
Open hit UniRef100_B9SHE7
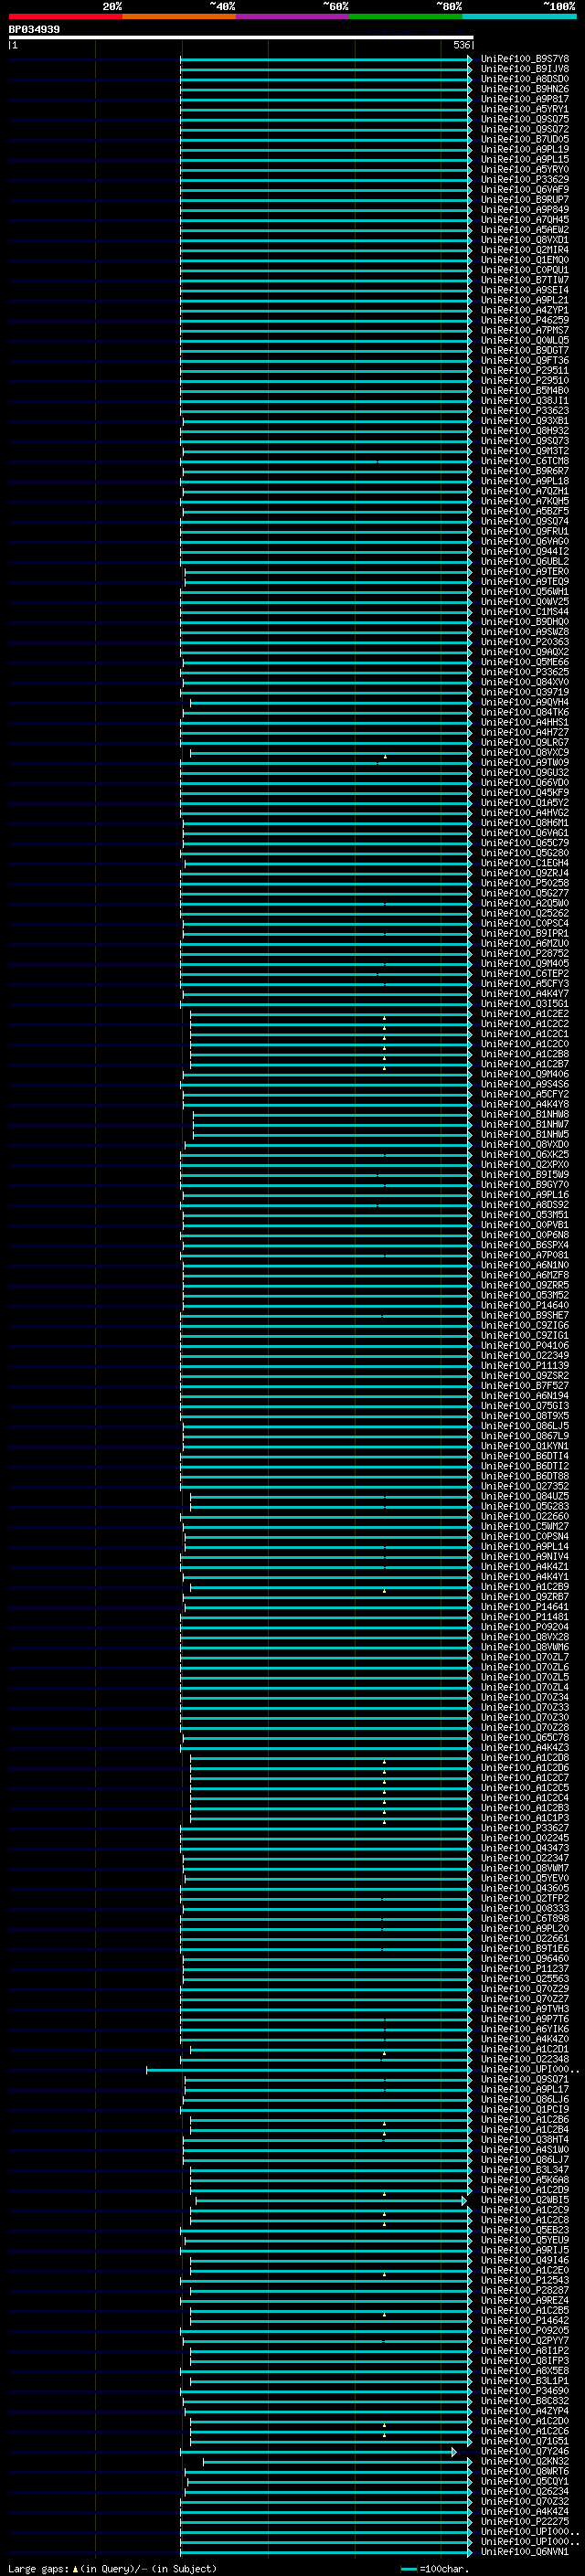click(x=525, y=1315)
